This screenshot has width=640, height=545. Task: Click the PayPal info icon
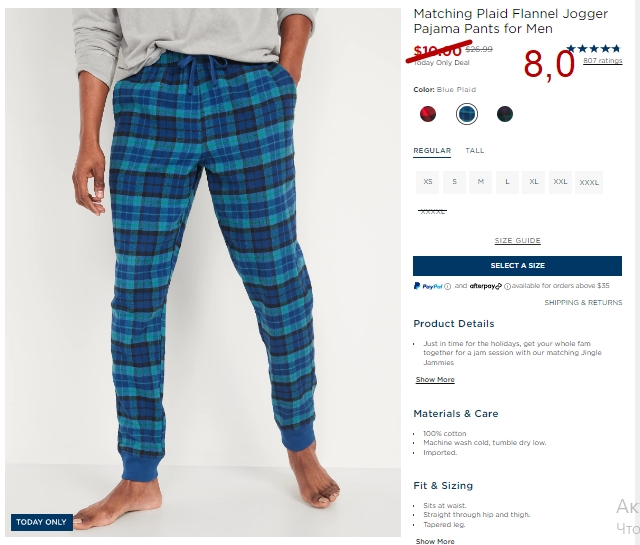447,287
